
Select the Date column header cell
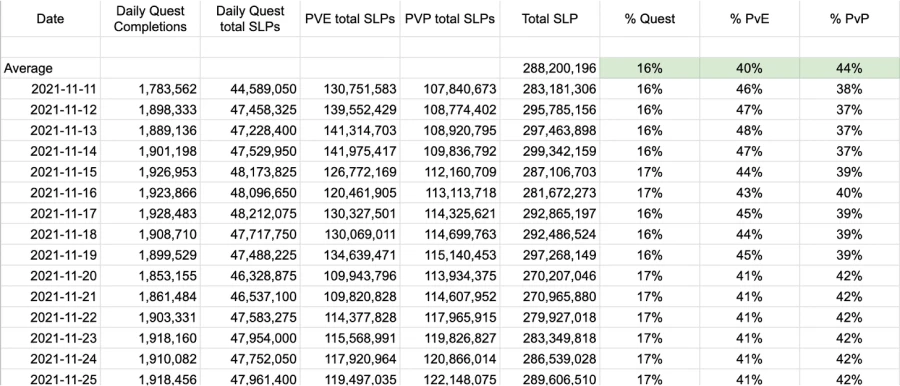click(x=51, y=18)
